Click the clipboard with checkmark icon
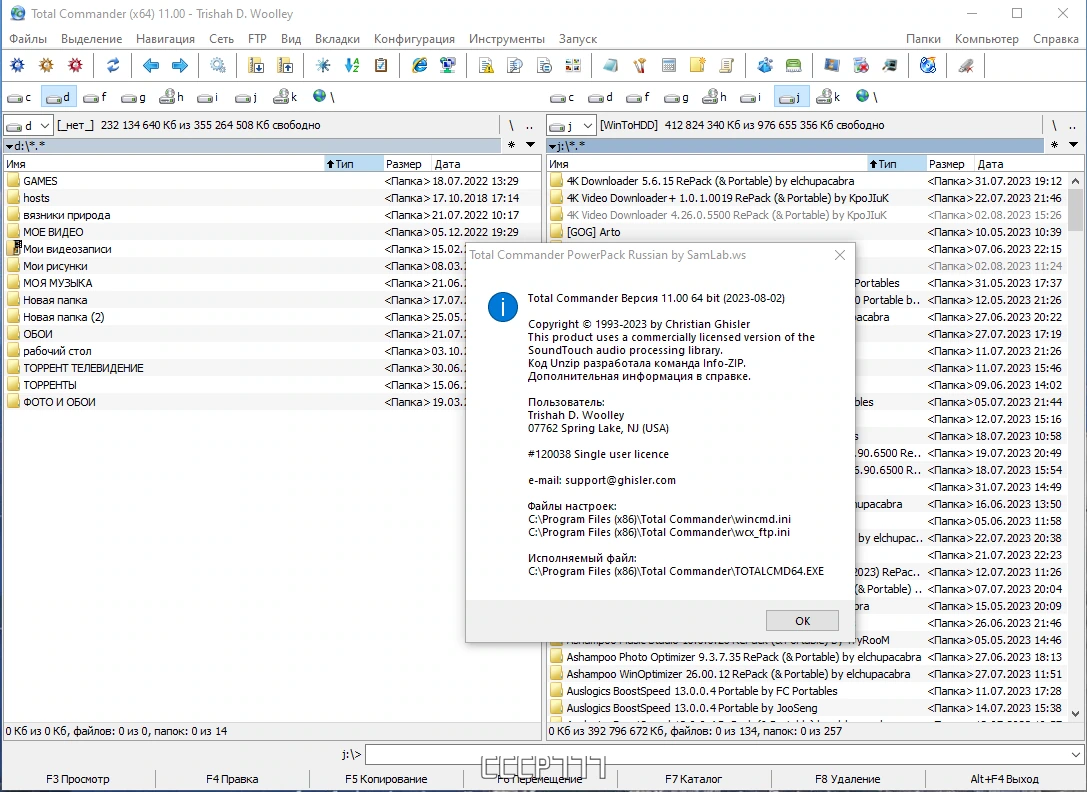The width and height of the screenshot is (1087, 792). click(x=381, y=66)
